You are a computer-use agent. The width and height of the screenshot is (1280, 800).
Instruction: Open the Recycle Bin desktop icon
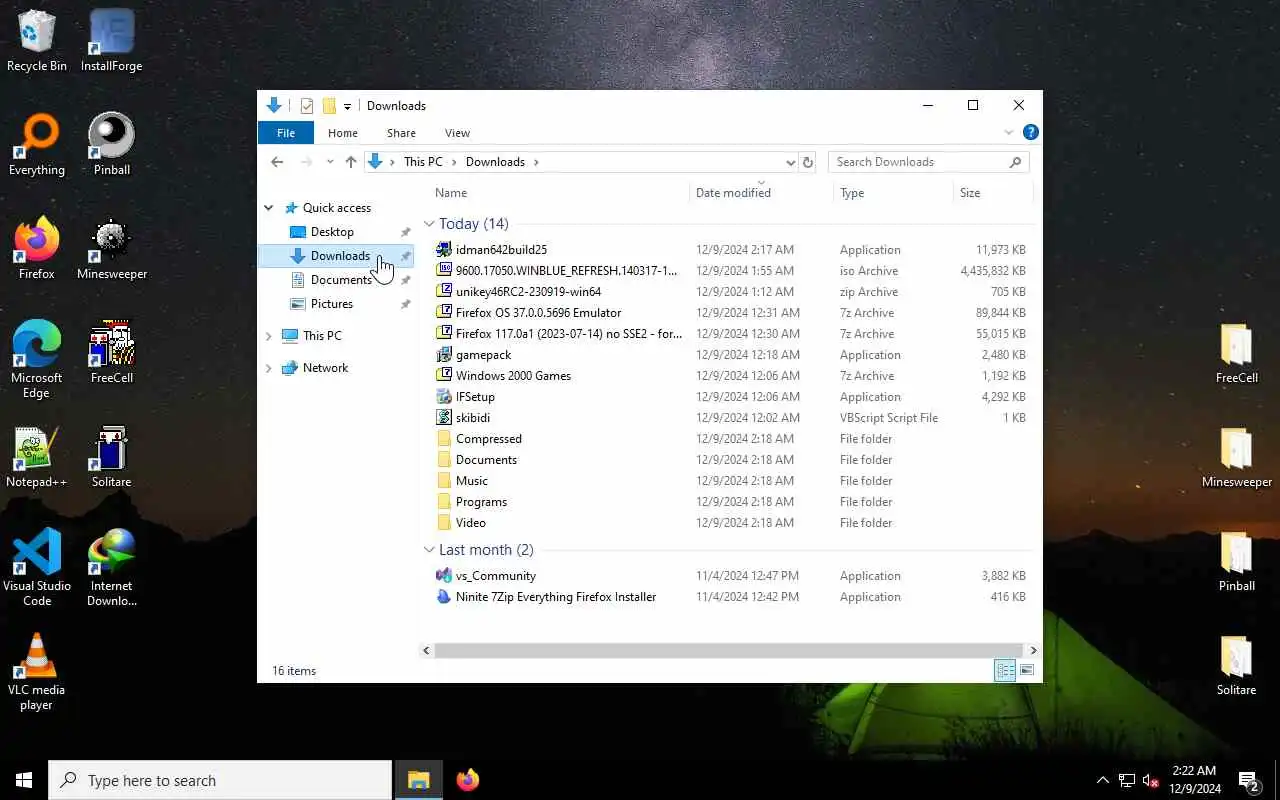coord(37,41)
